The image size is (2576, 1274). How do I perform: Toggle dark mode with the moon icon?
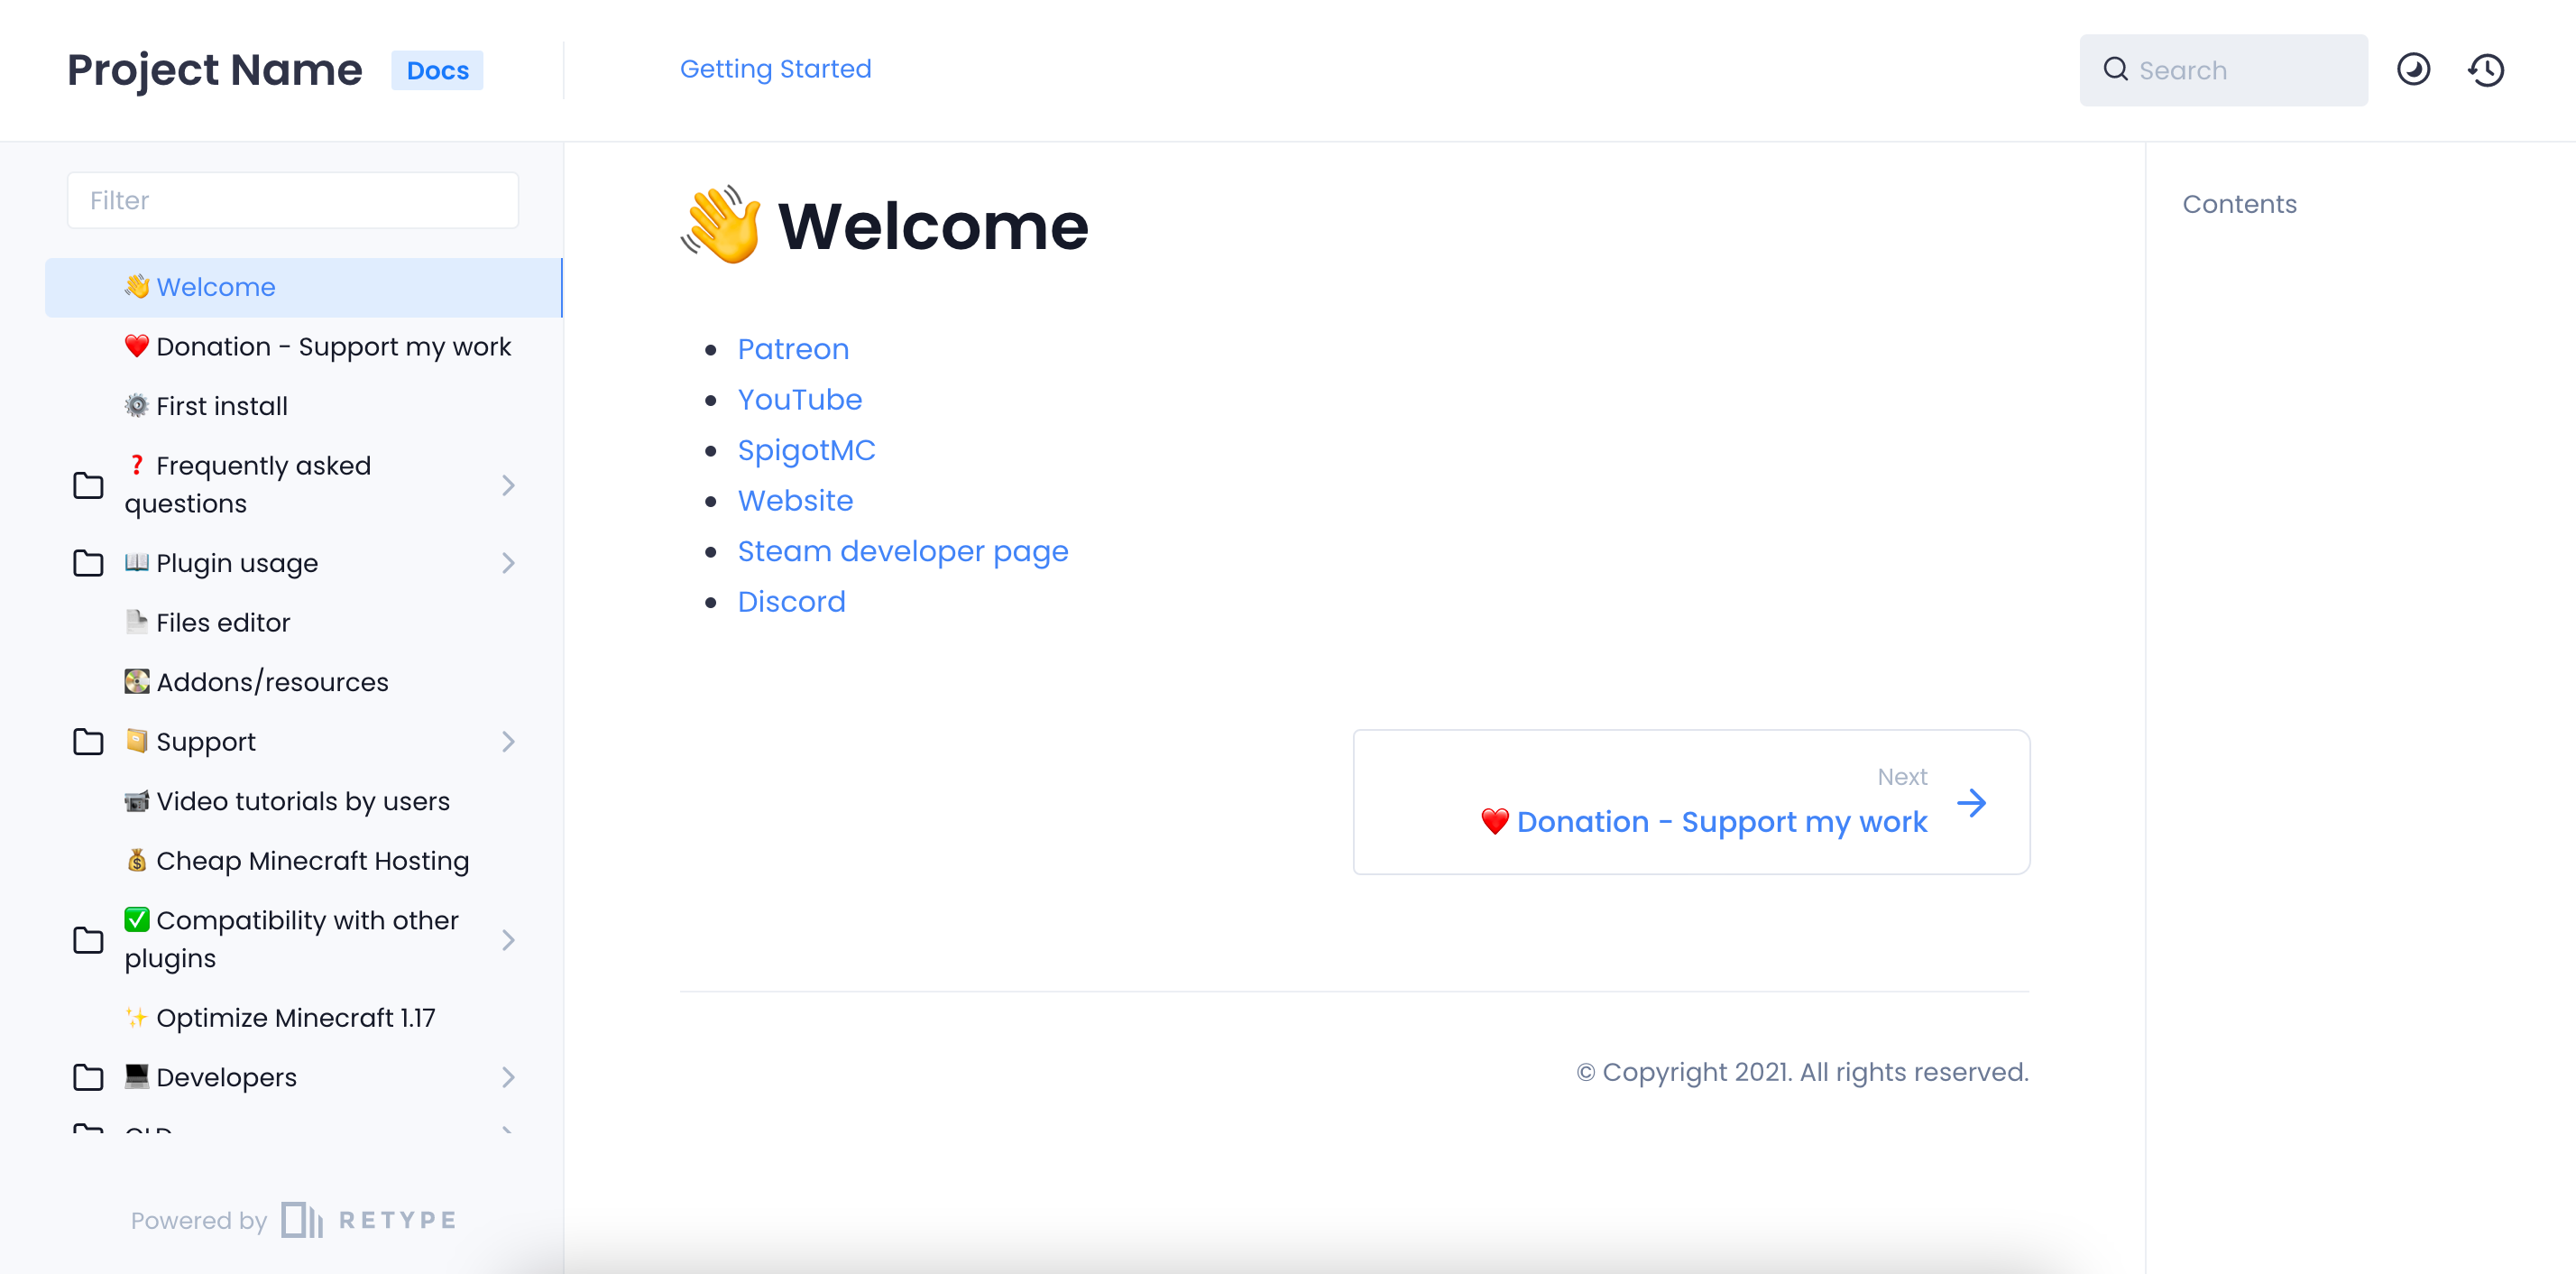coord(2413,69)
